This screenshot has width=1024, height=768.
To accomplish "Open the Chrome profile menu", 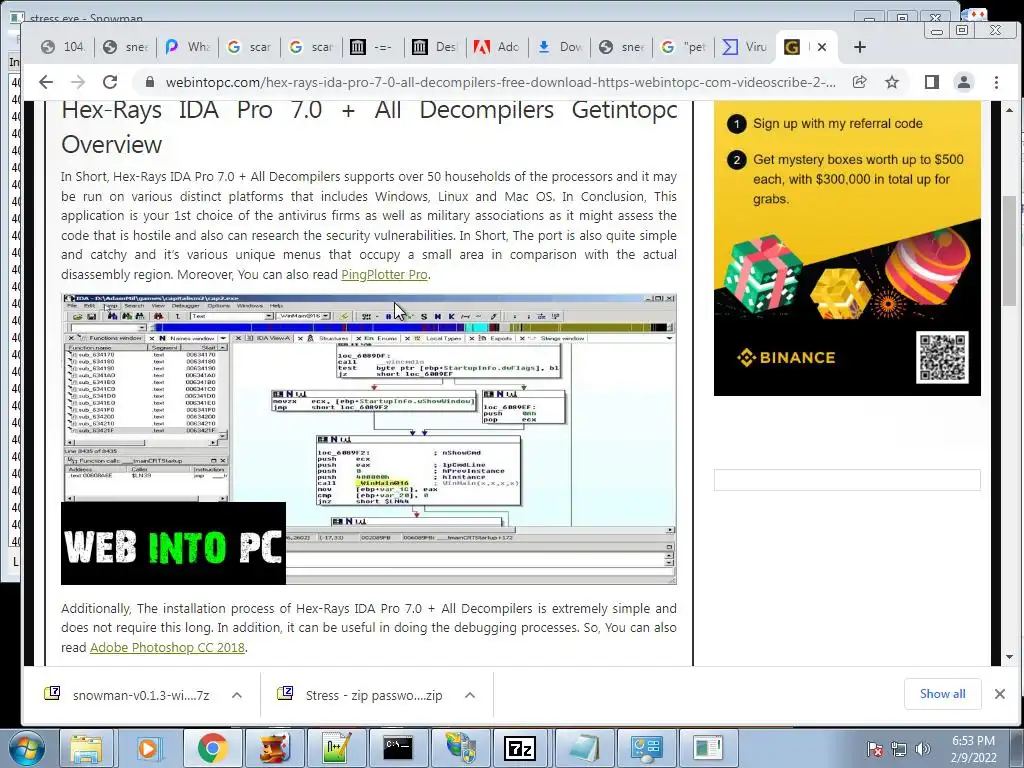I will 963,82.
